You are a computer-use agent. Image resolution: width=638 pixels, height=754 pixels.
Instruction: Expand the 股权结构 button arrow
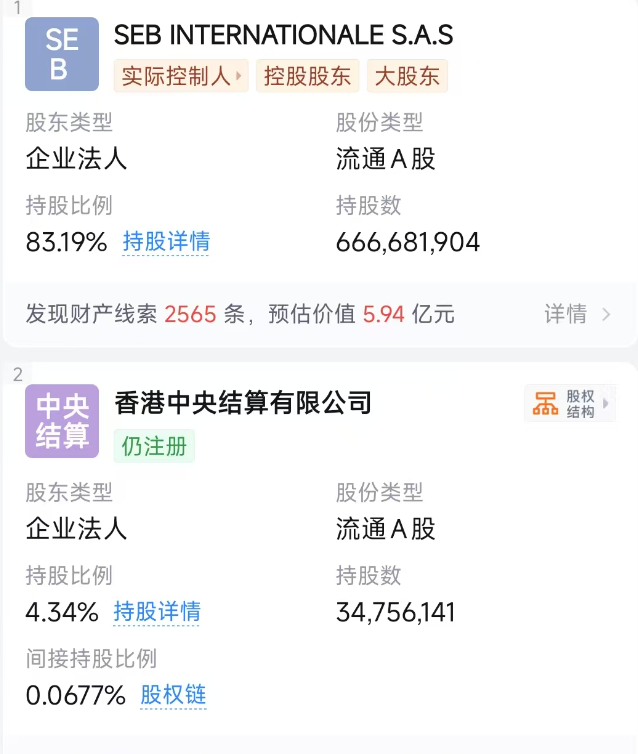[x=605, y=403]
